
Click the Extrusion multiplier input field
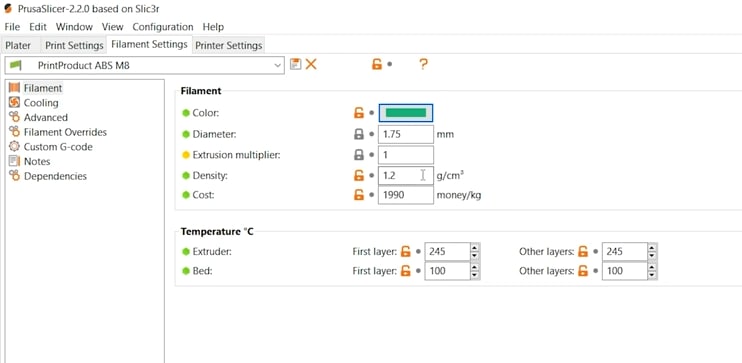(x=406, y=155)
